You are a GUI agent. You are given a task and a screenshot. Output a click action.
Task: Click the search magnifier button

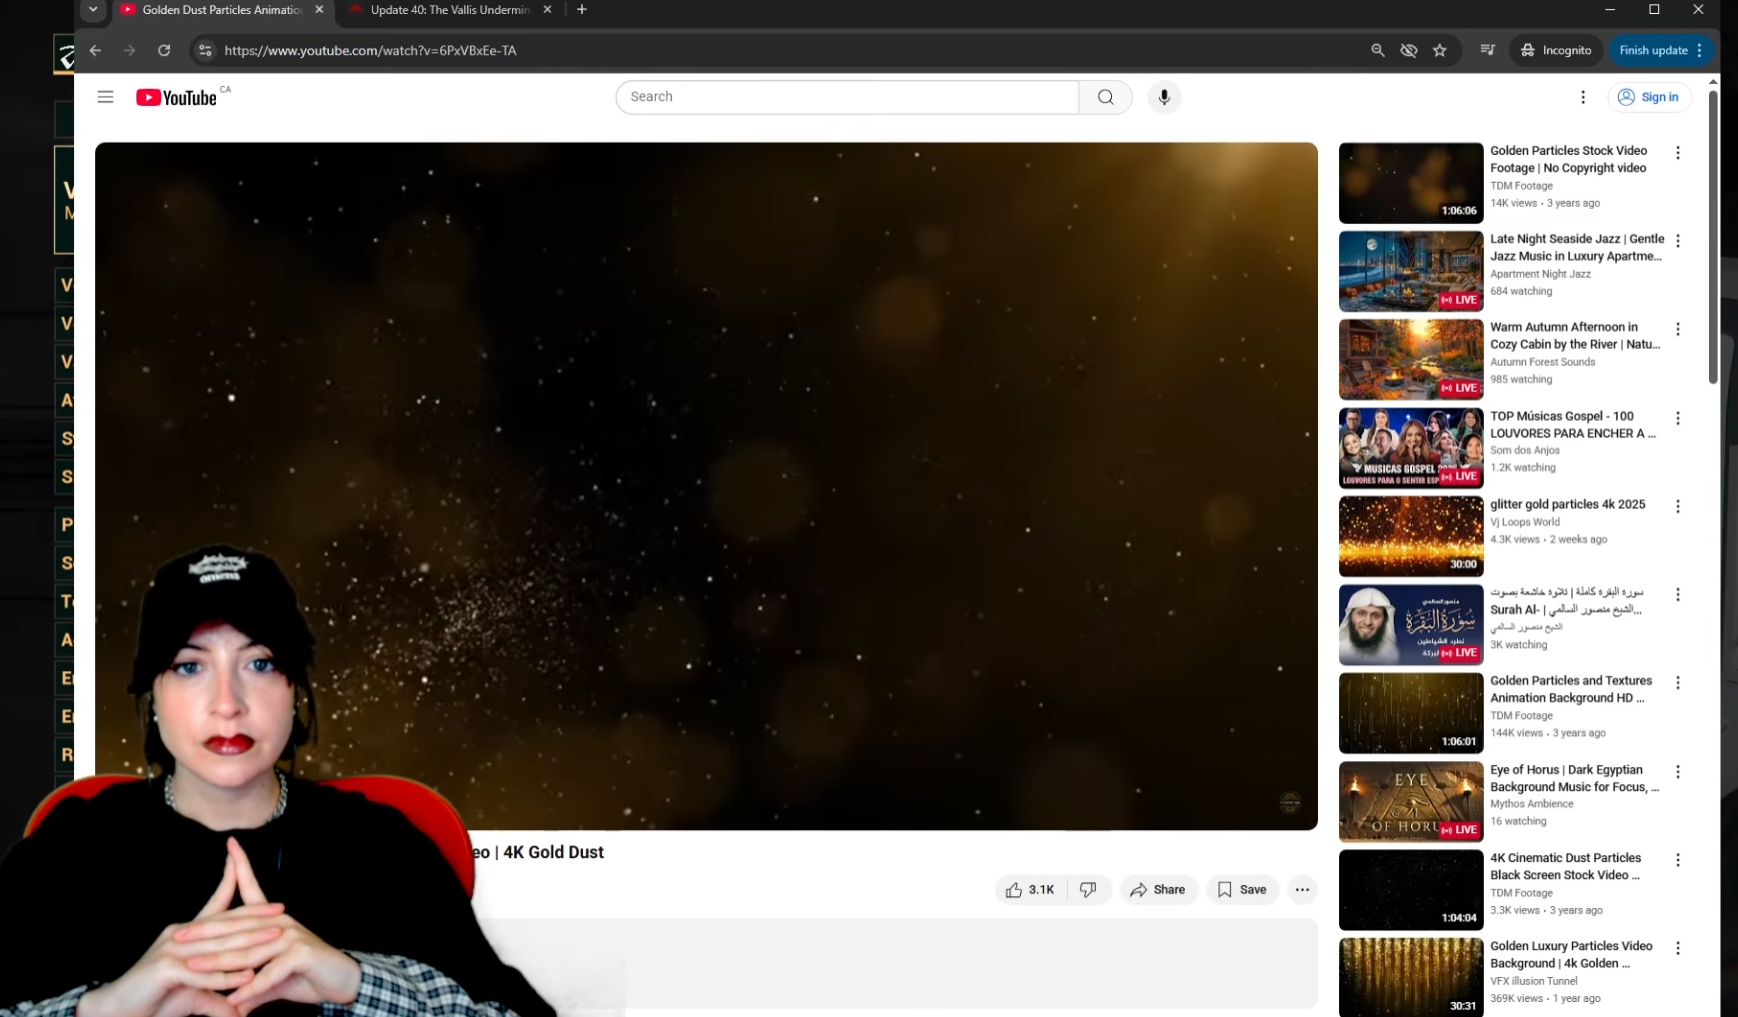point(1105,97)
